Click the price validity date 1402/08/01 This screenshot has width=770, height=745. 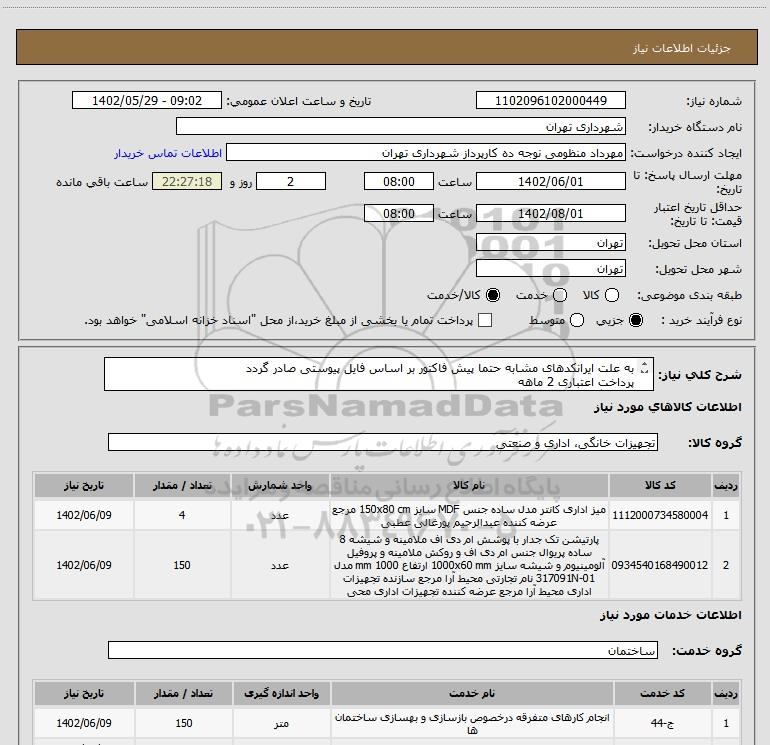(x=550, y=213)
